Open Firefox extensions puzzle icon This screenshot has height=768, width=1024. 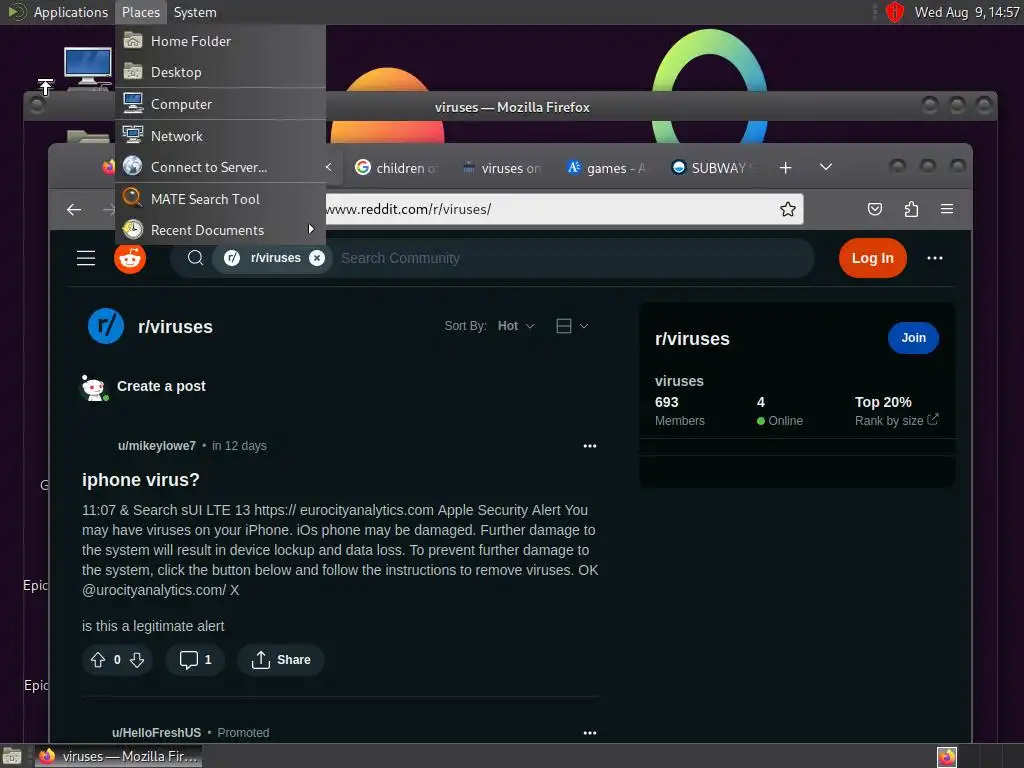point(911,209)
